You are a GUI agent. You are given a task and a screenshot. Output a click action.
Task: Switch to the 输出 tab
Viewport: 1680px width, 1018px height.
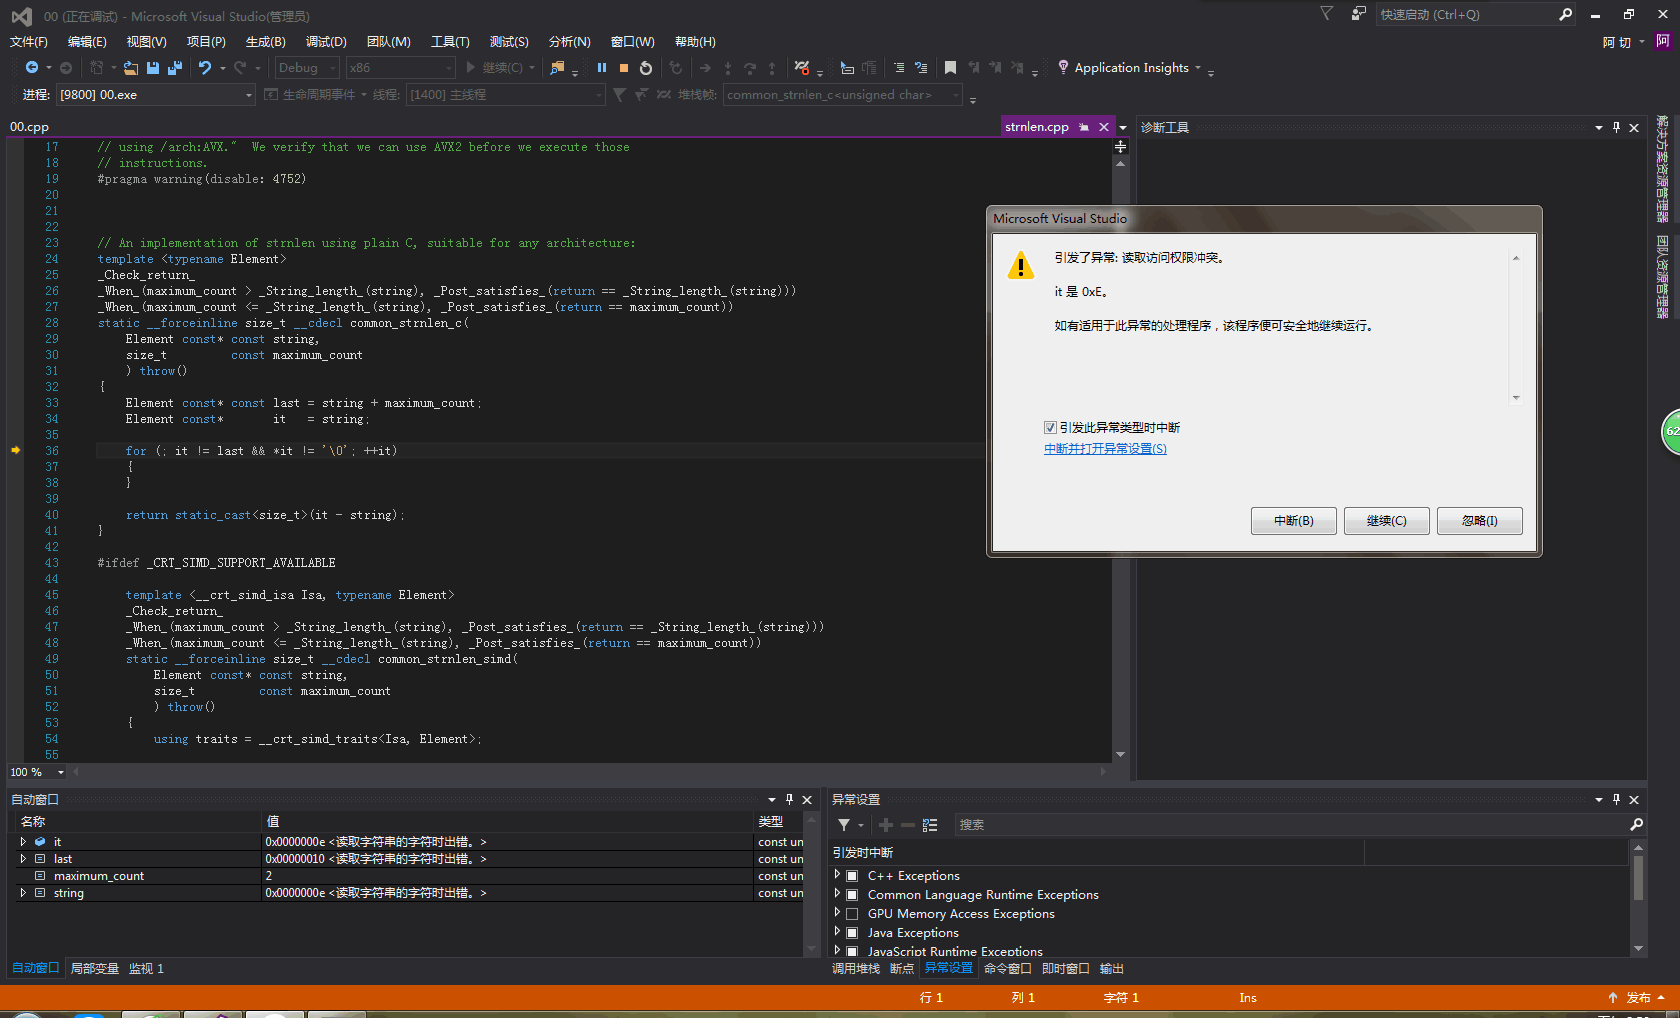[x=1112, y=968]
